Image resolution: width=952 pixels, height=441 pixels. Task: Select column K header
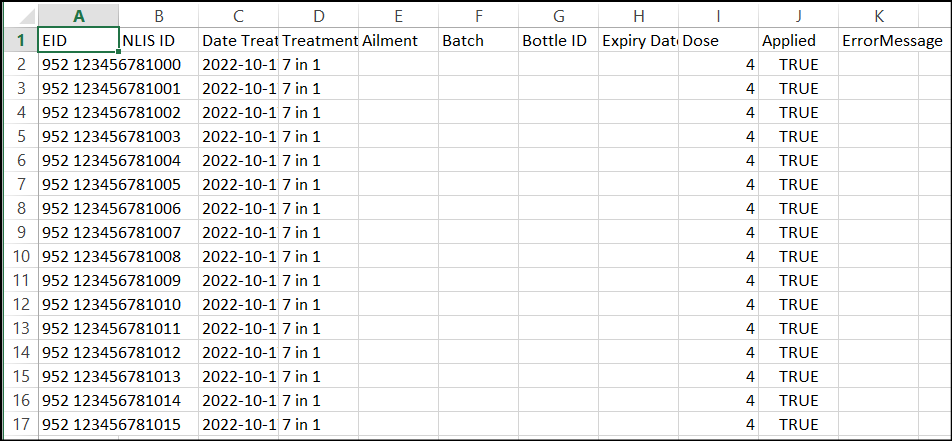[878, 17]
